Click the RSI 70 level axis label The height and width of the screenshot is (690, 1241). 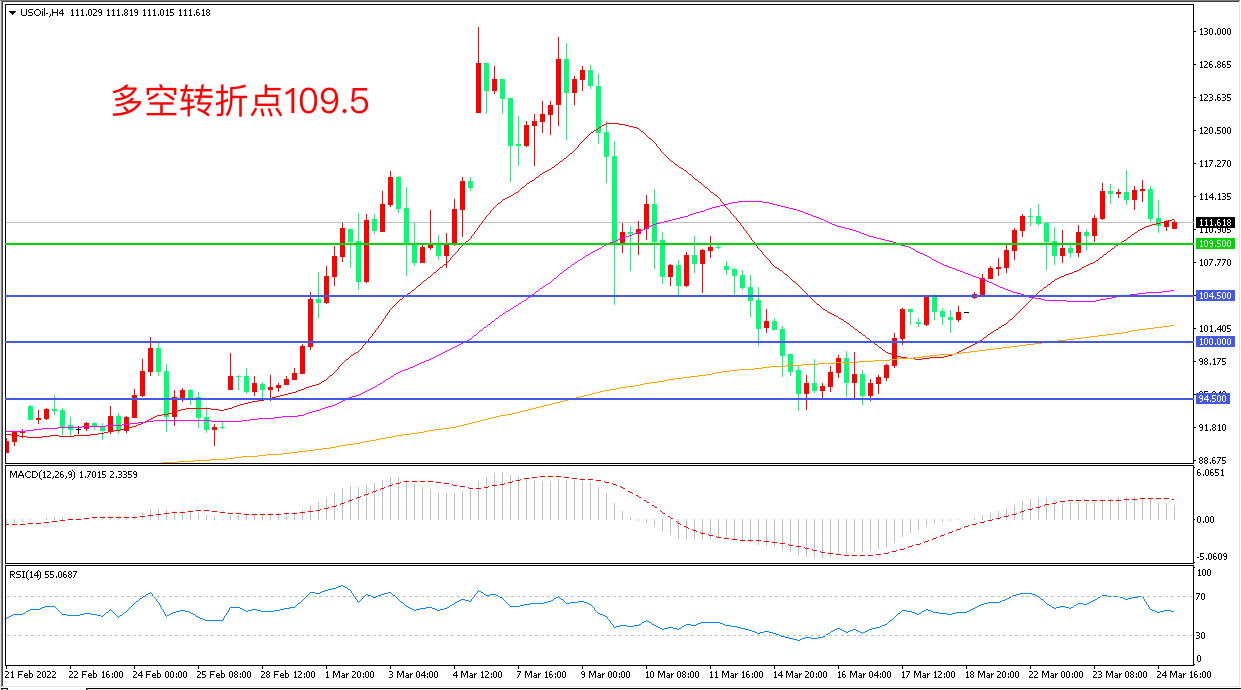pos(1204,597)
